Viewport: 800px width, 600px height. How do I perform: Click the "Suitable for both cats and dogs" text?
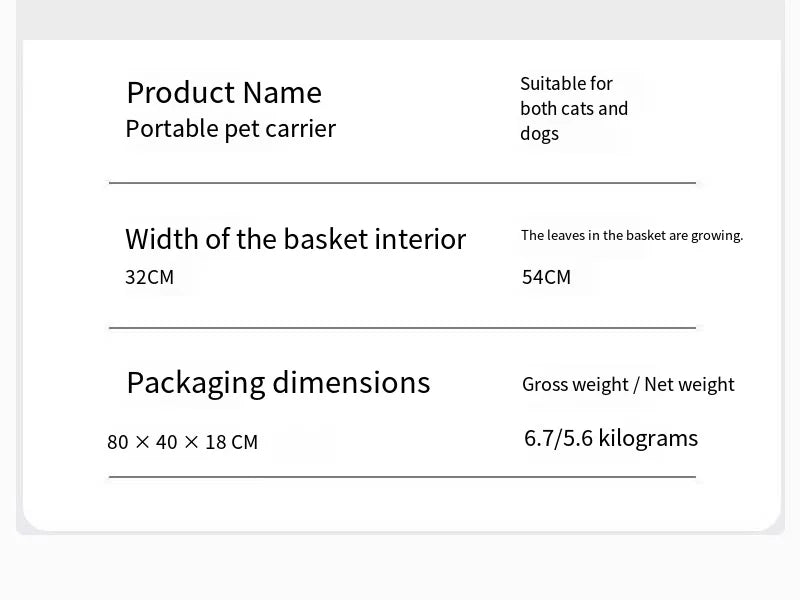(574, 109)
